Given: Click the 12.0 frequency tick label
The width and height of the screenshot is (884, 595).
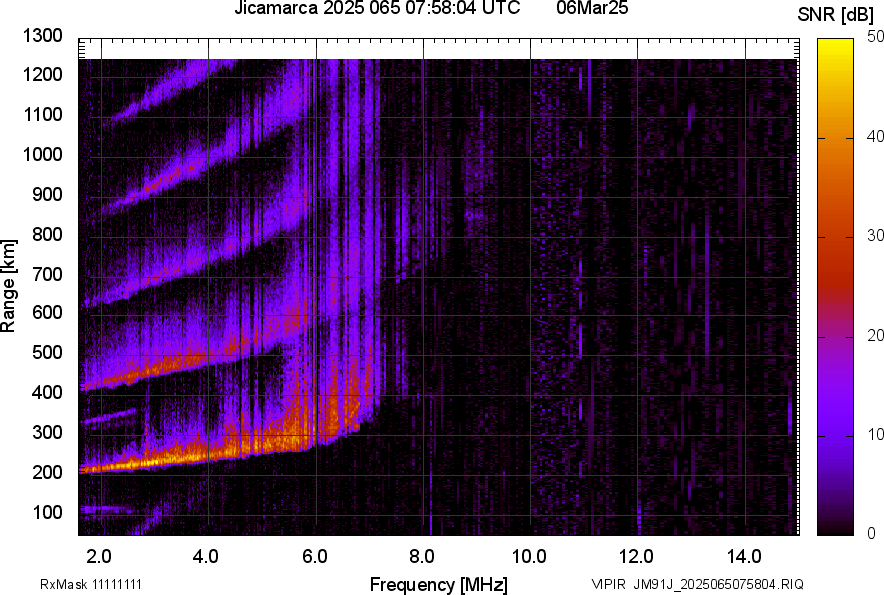Looking at the screenshot, I should tap(637, 556).
